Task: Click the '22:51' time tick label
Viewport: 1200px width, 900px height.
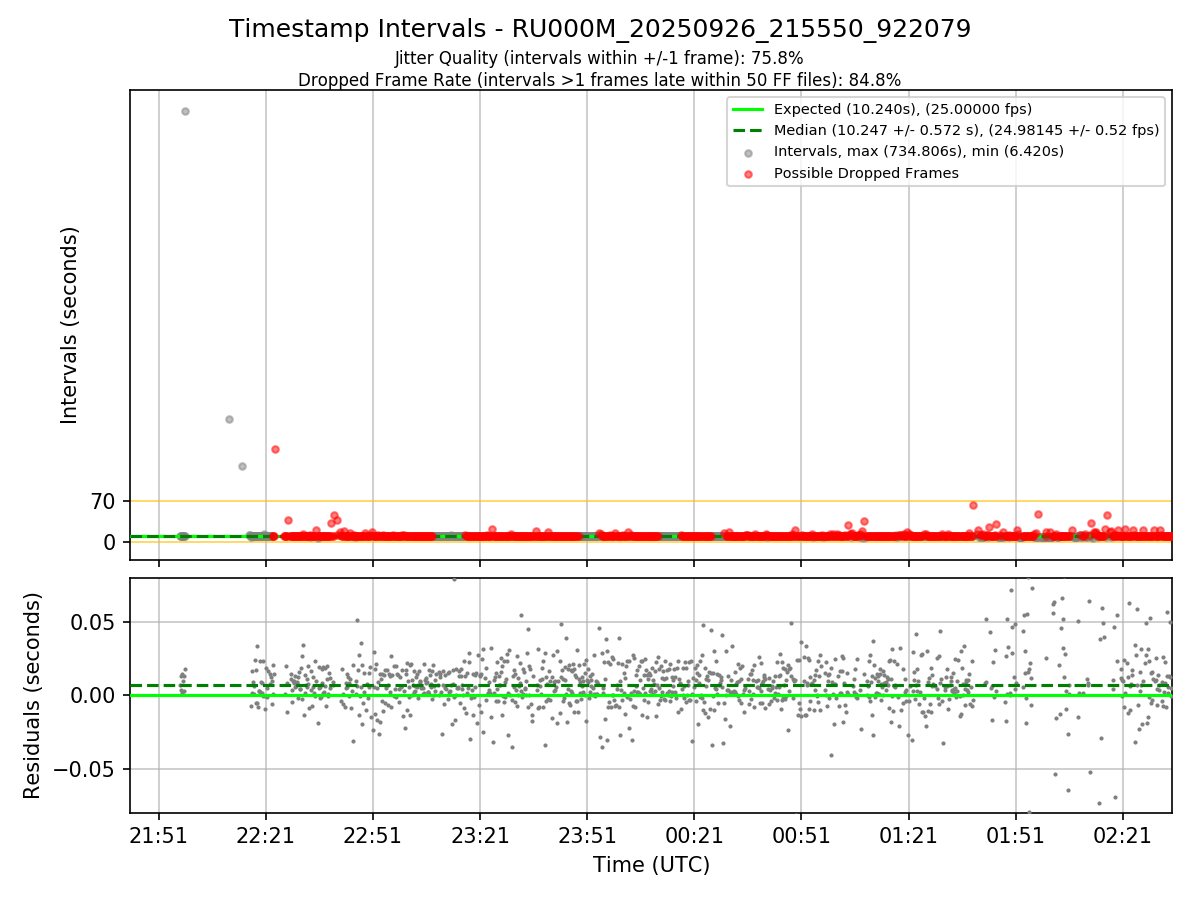Action: pyautogui.click(x=373, y=835)
